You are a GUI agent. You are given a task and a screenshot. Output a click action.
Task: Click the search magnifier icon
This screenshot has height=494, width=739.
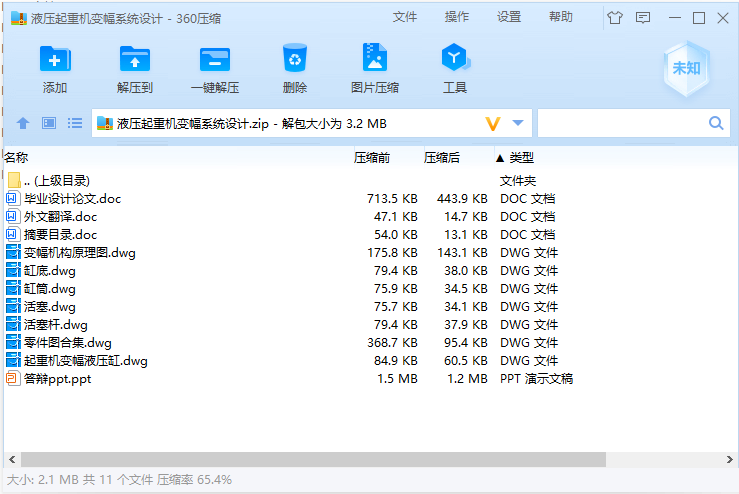pos(716,124)
